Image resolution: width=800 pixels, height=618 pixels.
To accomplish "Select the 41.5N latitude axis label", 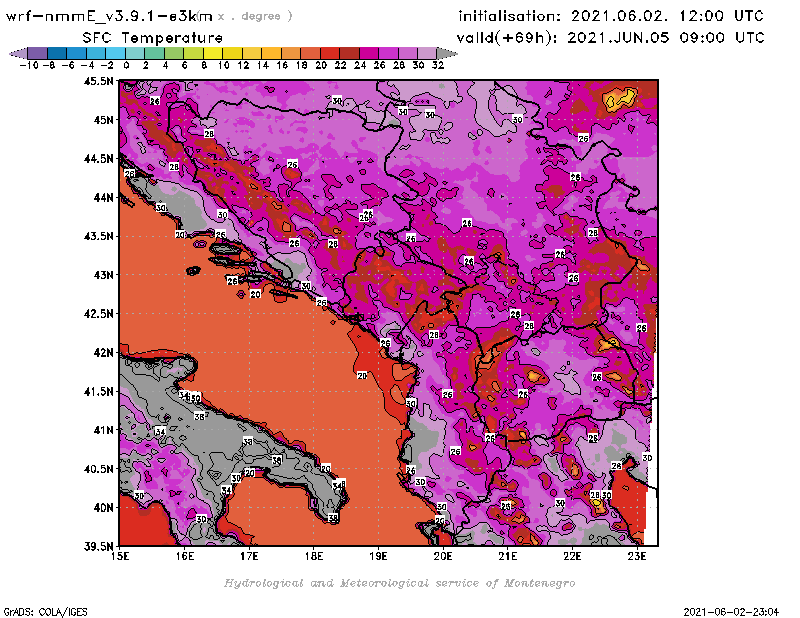I will [98, 391].
